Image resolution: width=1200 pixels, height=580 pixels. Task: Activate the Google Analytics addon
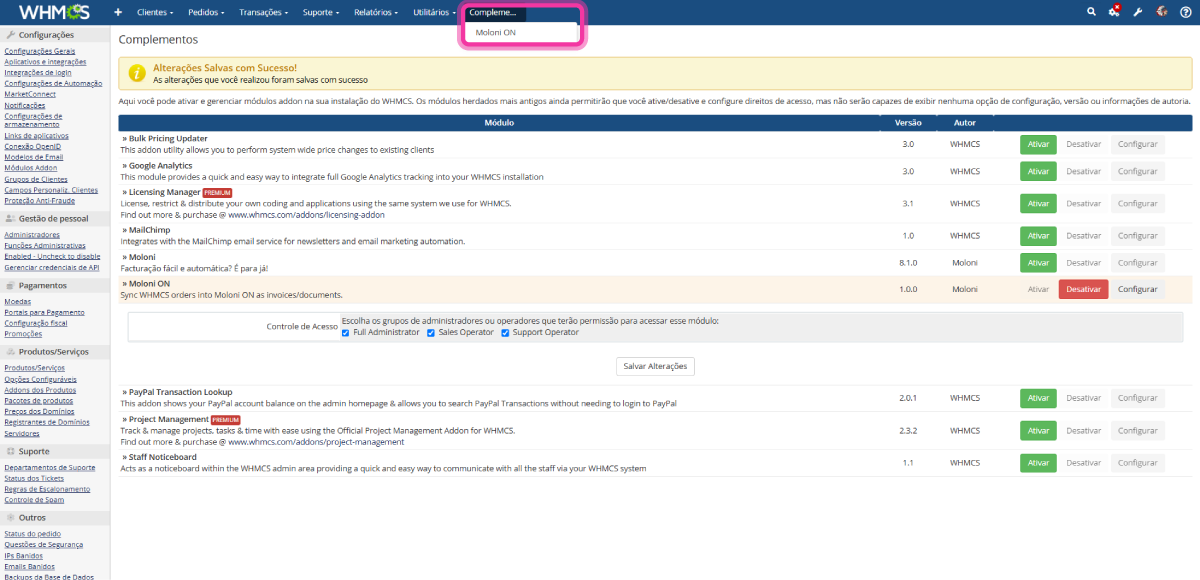pos(1038,171)
